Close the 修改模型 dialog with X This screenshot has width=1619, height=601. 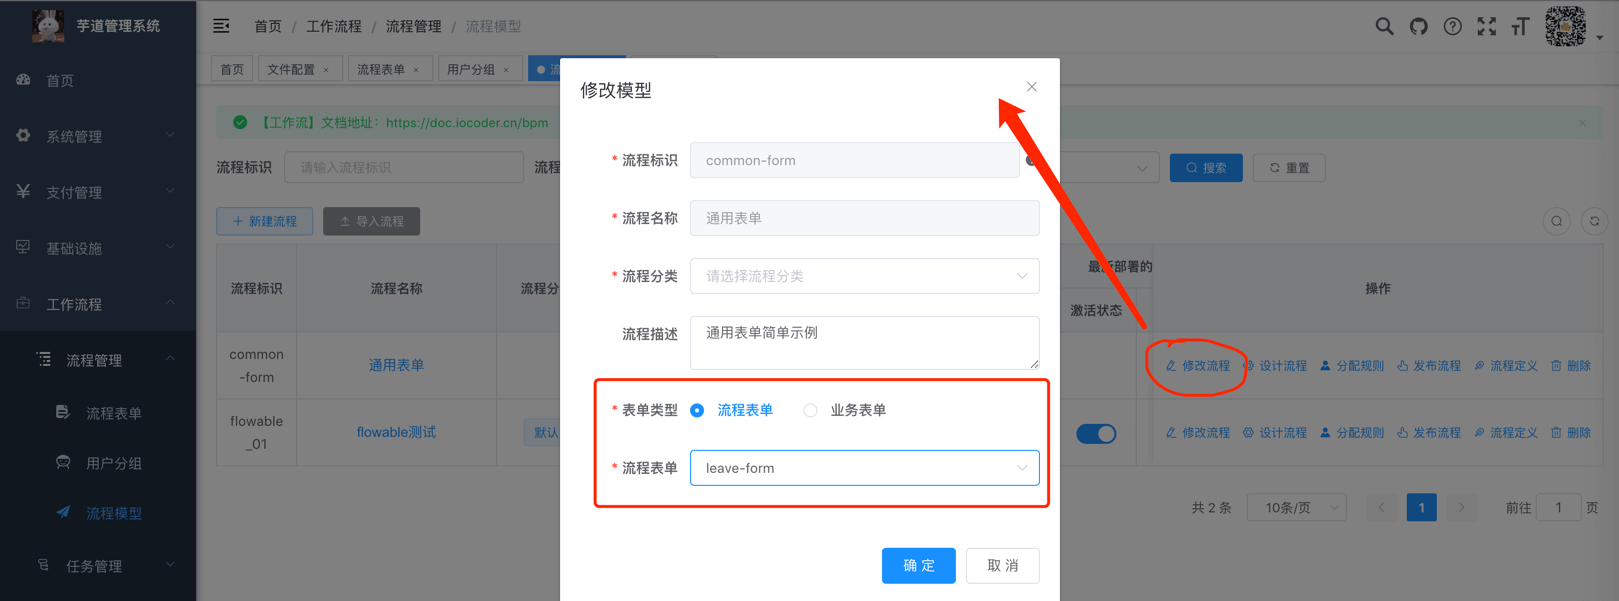point(1031,87)
